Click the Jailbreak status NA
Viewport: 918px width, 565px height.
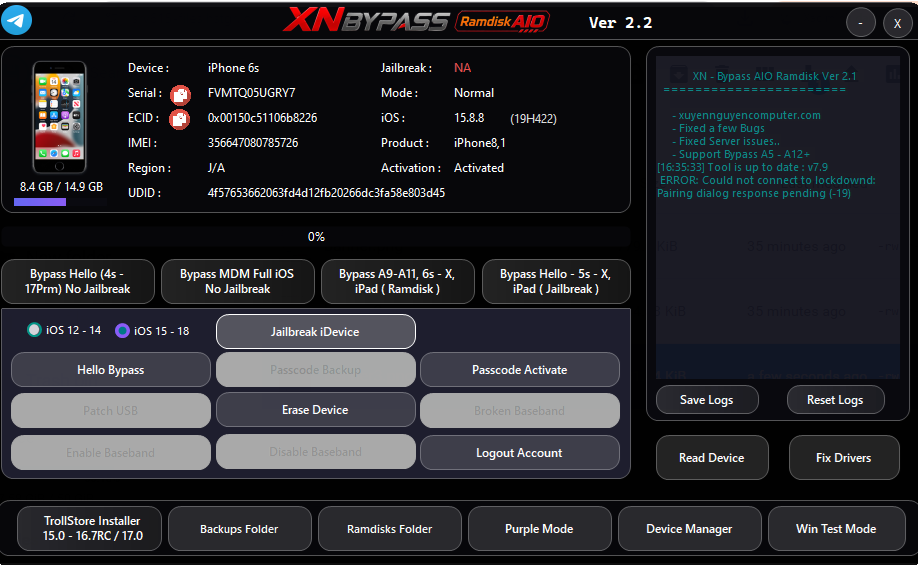[463, 68]
